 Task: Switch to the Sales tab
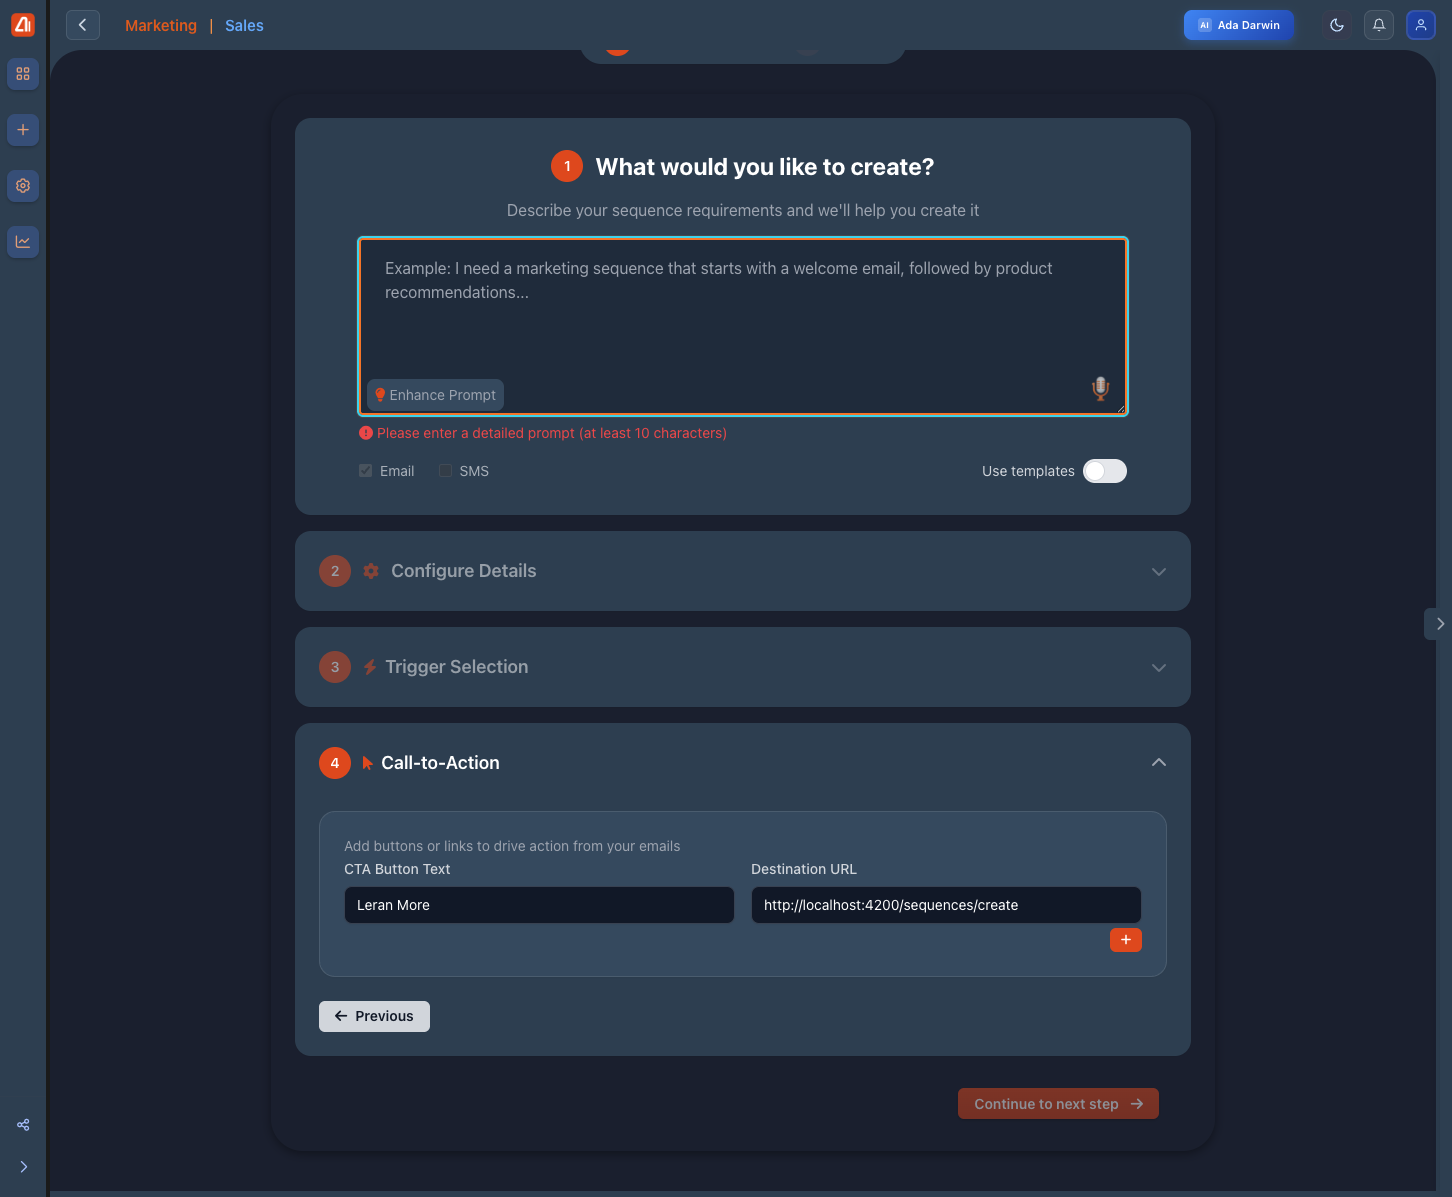pos(244,26)
